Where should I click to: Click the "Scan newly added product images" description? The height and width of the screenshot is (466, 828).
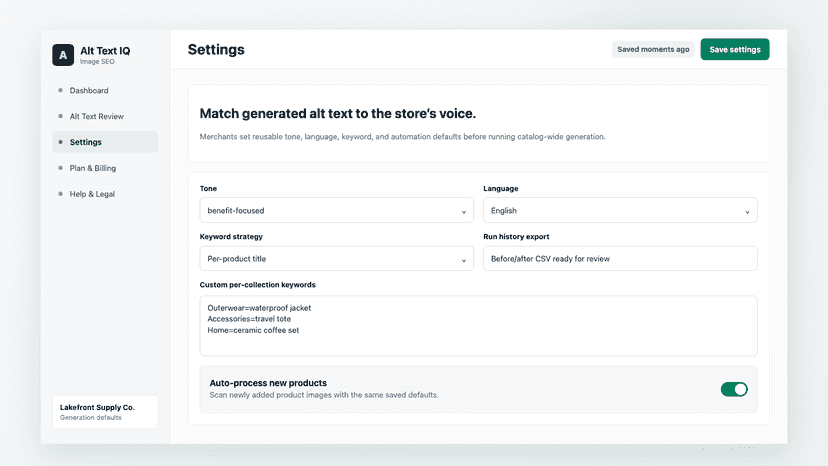pos(324,395)
